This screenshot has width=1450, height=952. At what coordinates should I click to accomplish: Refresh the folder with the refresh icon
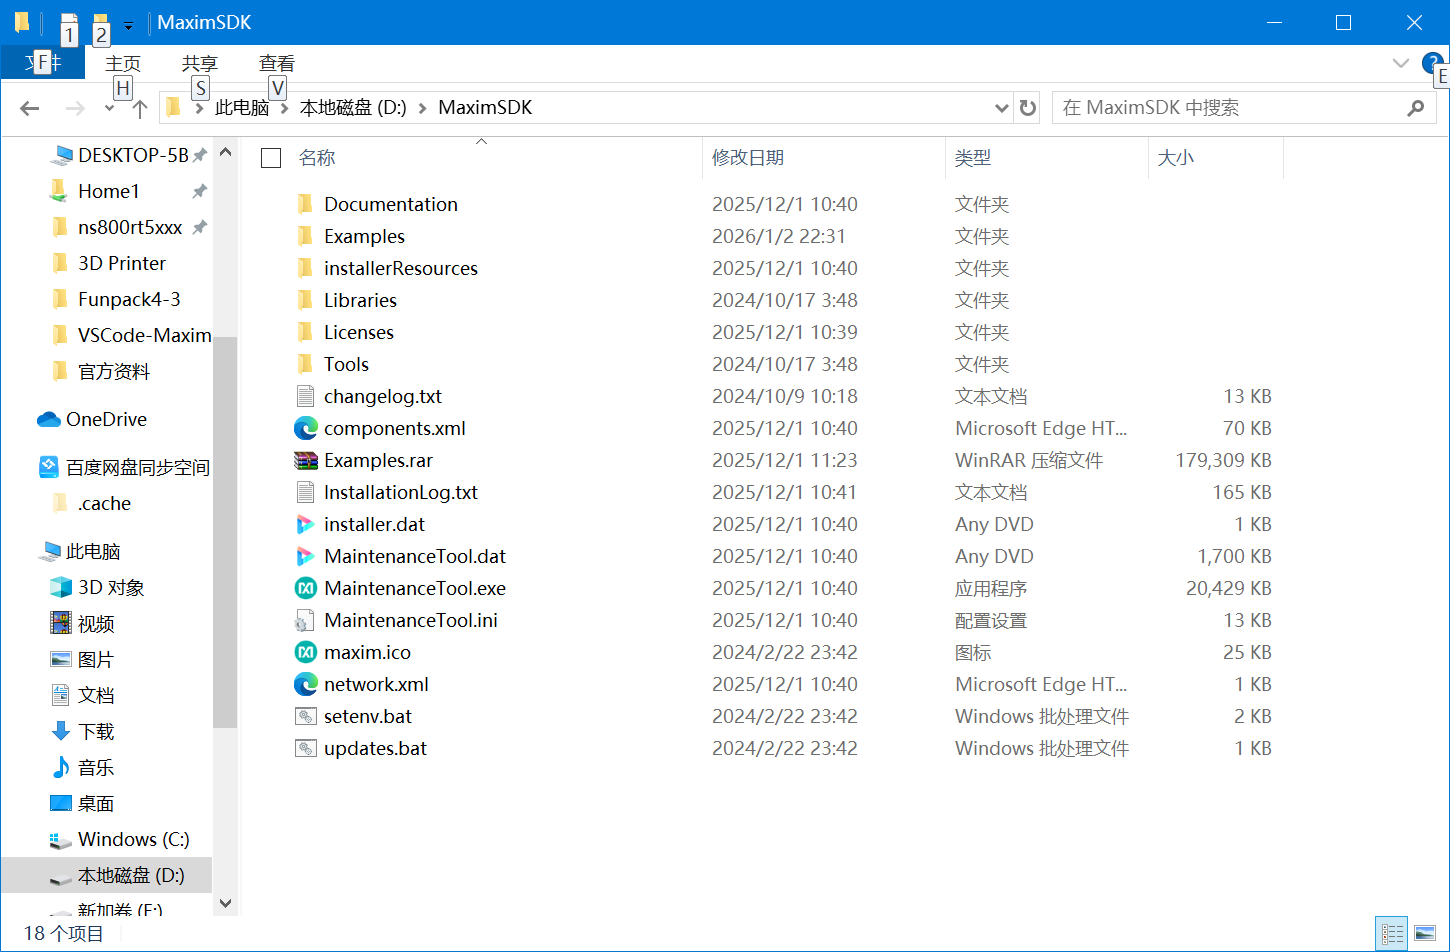1027,107
